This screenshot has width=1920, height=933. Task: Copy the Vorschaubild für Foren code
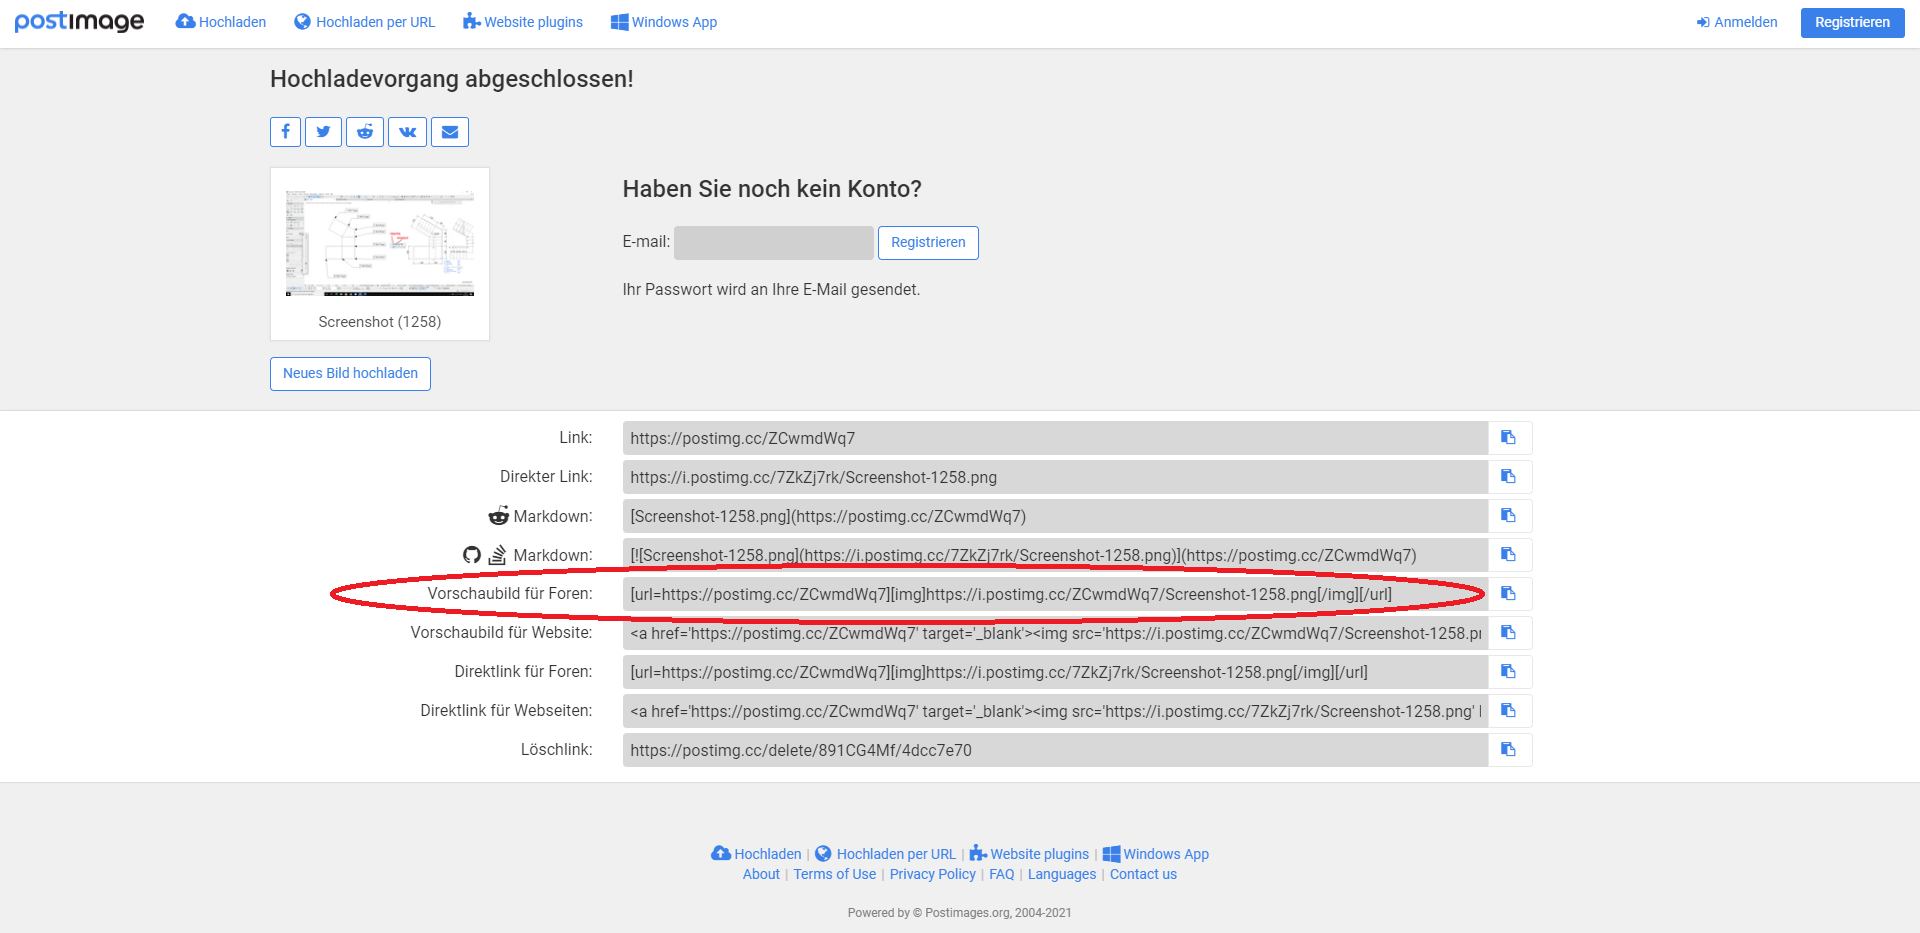point(1509,594)
